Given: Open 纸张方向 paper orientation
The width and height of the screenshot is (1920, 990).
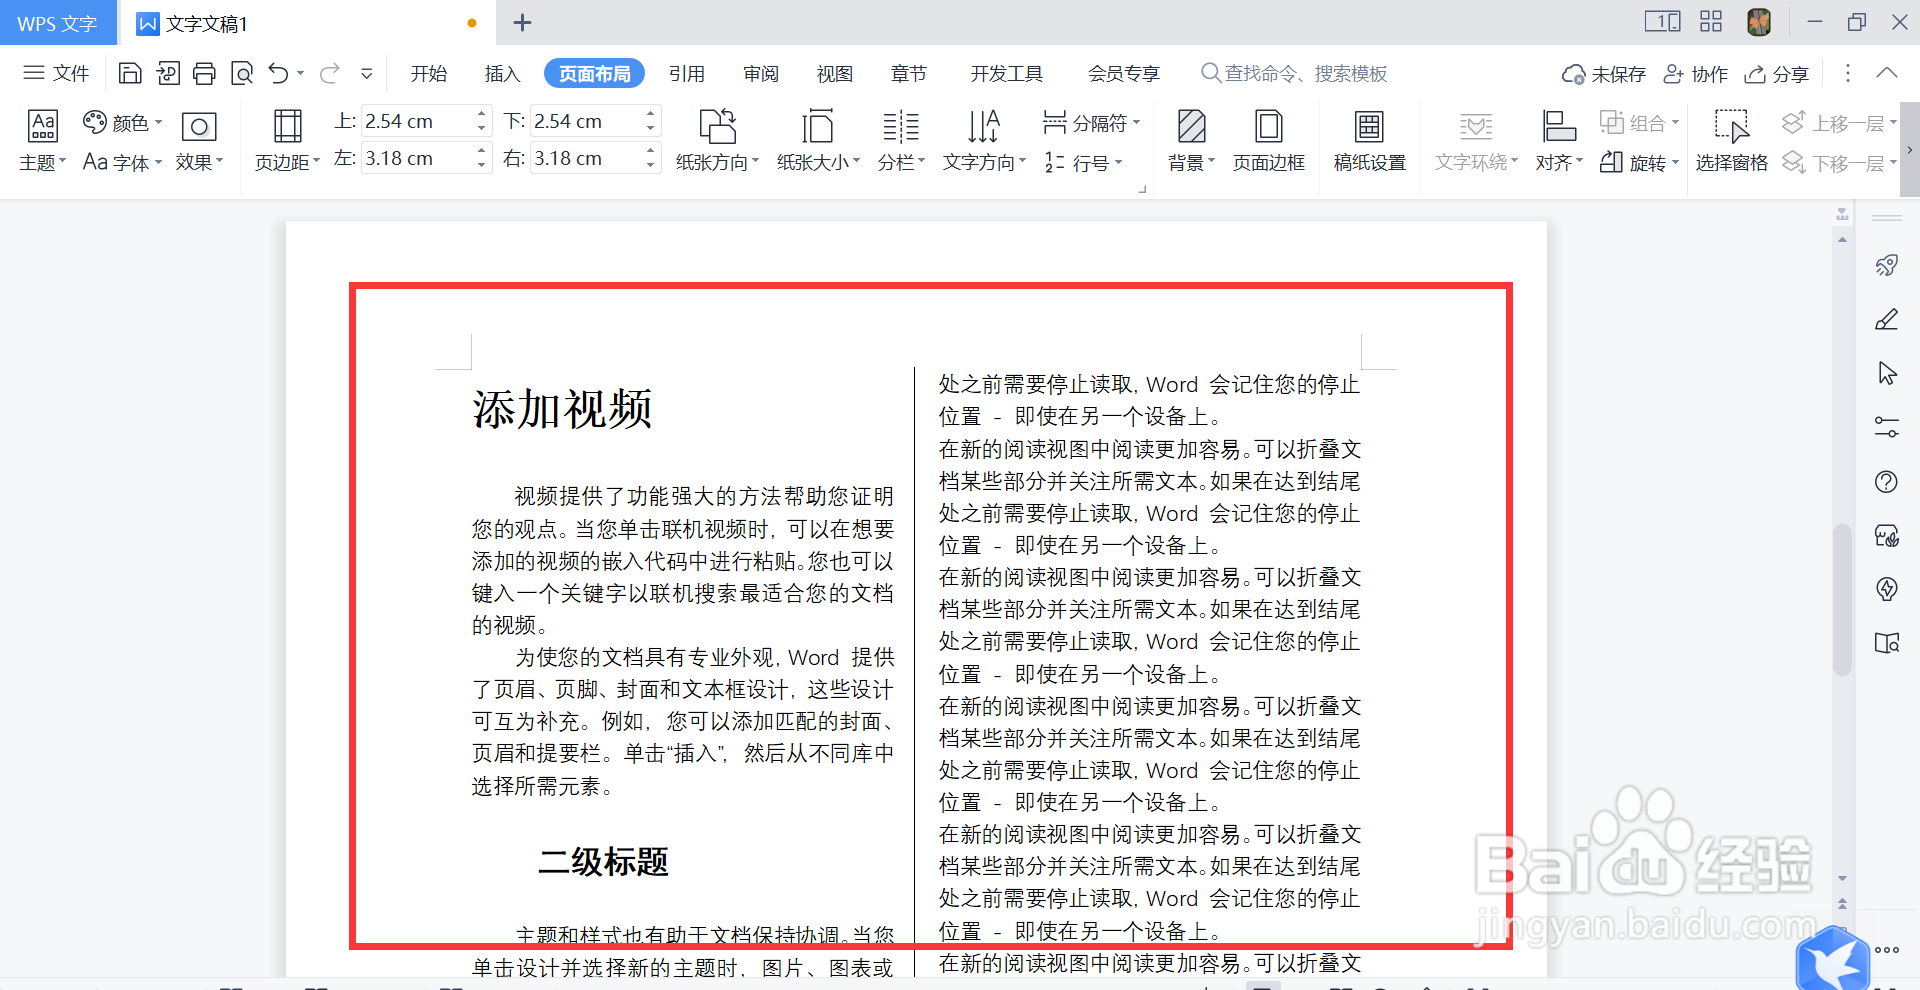Looking at the screenshot, I should tap(717, 141).
